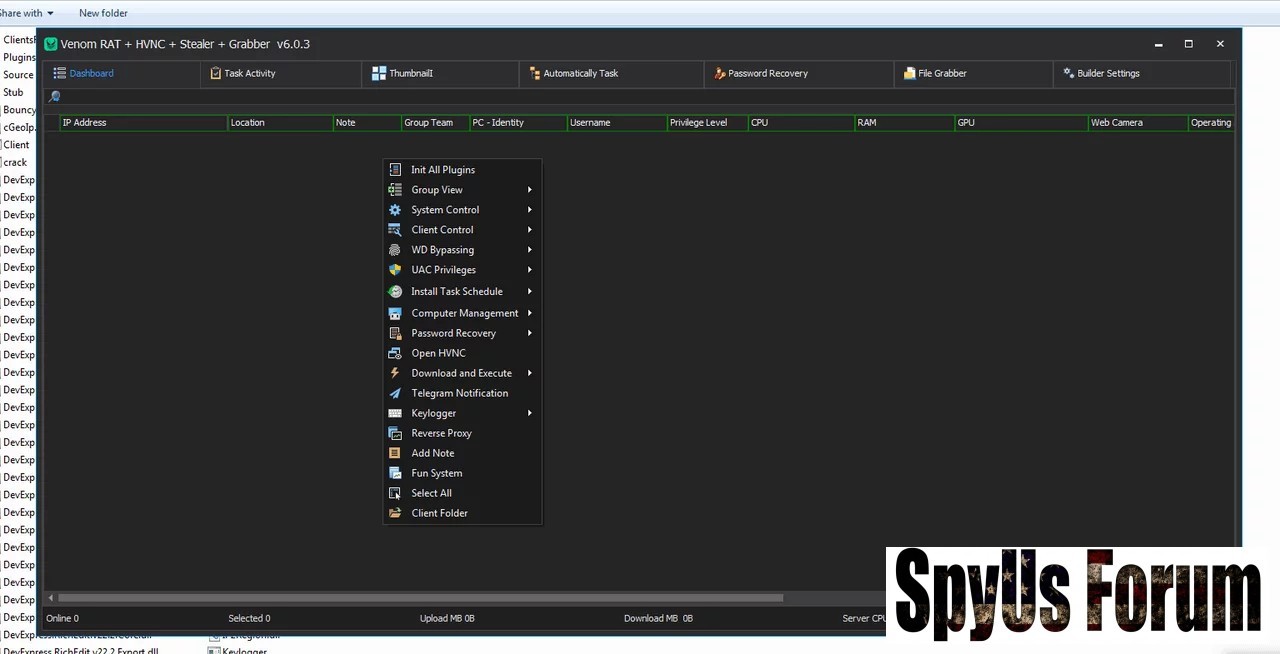The width and height of the screenshot is (1280, 654).
Task: Open the Share with dropdown in Explorer
Action: coord(28,13)
